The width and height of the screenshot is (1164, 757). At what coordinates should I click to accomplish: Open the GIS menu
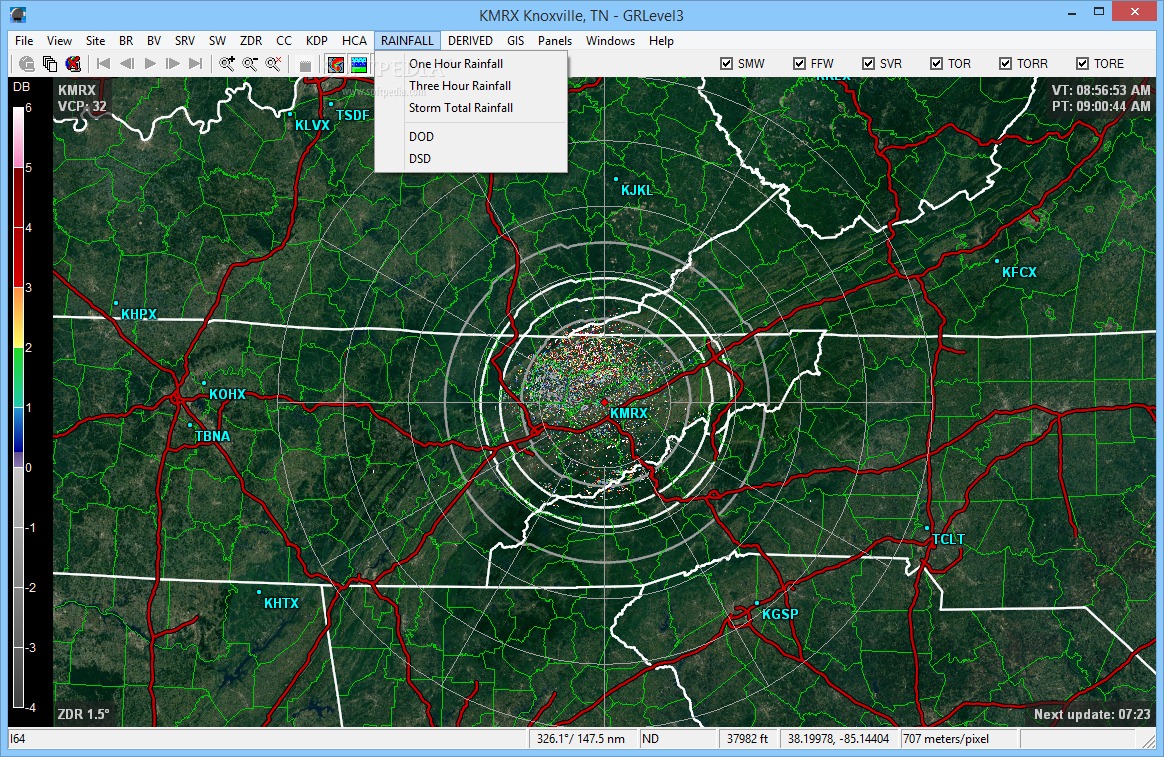tap(516, 41)
